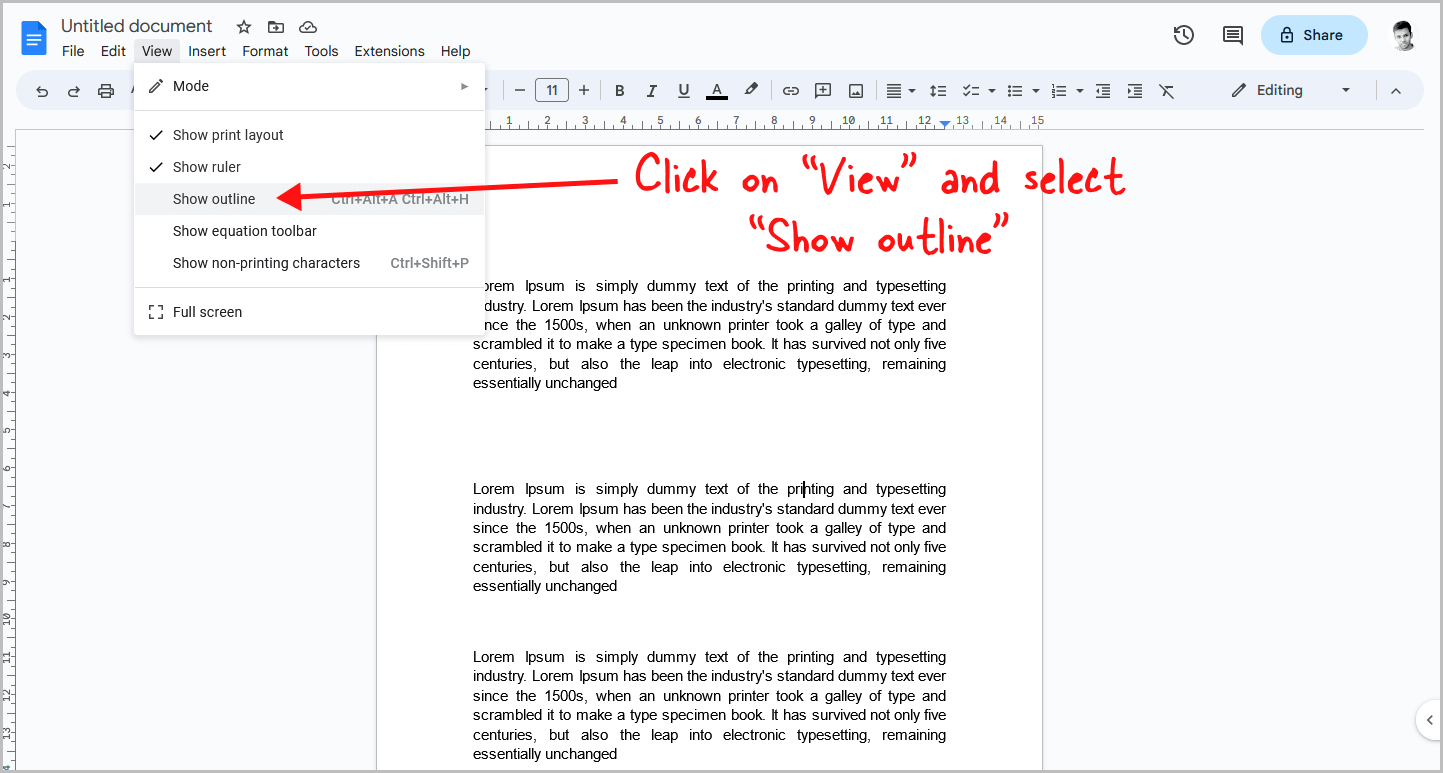Open the Editing mode dropdown
The width and height of the screenshot is (1443, 773).
tap(1290, 90)
